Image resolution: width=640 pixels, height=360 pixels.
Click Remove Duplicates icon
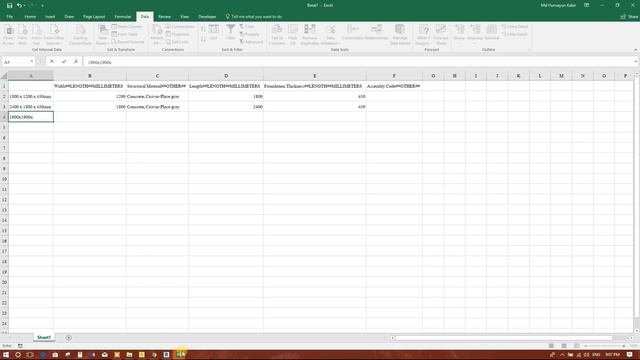[309, 35]
